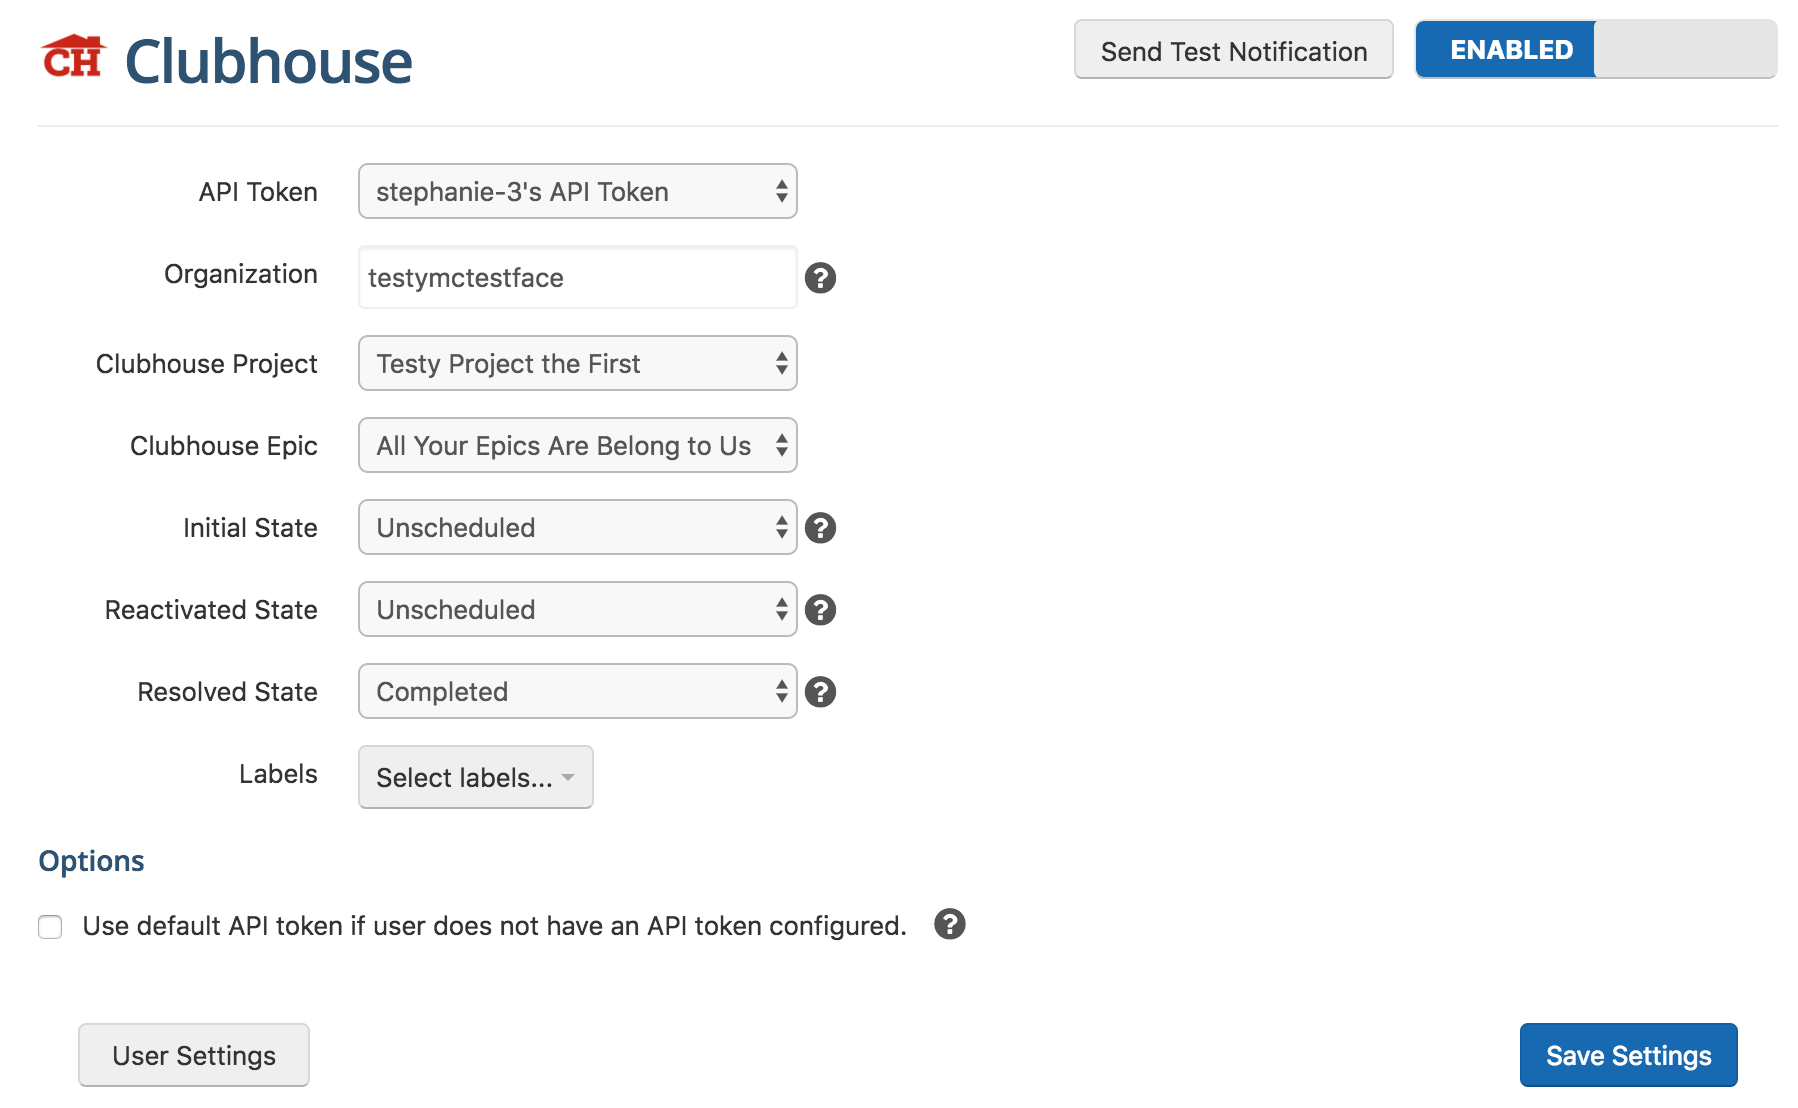Click the 'Use default API token' option text
The width and height of the screenshot is (1798, 1108).
(494, 926)
